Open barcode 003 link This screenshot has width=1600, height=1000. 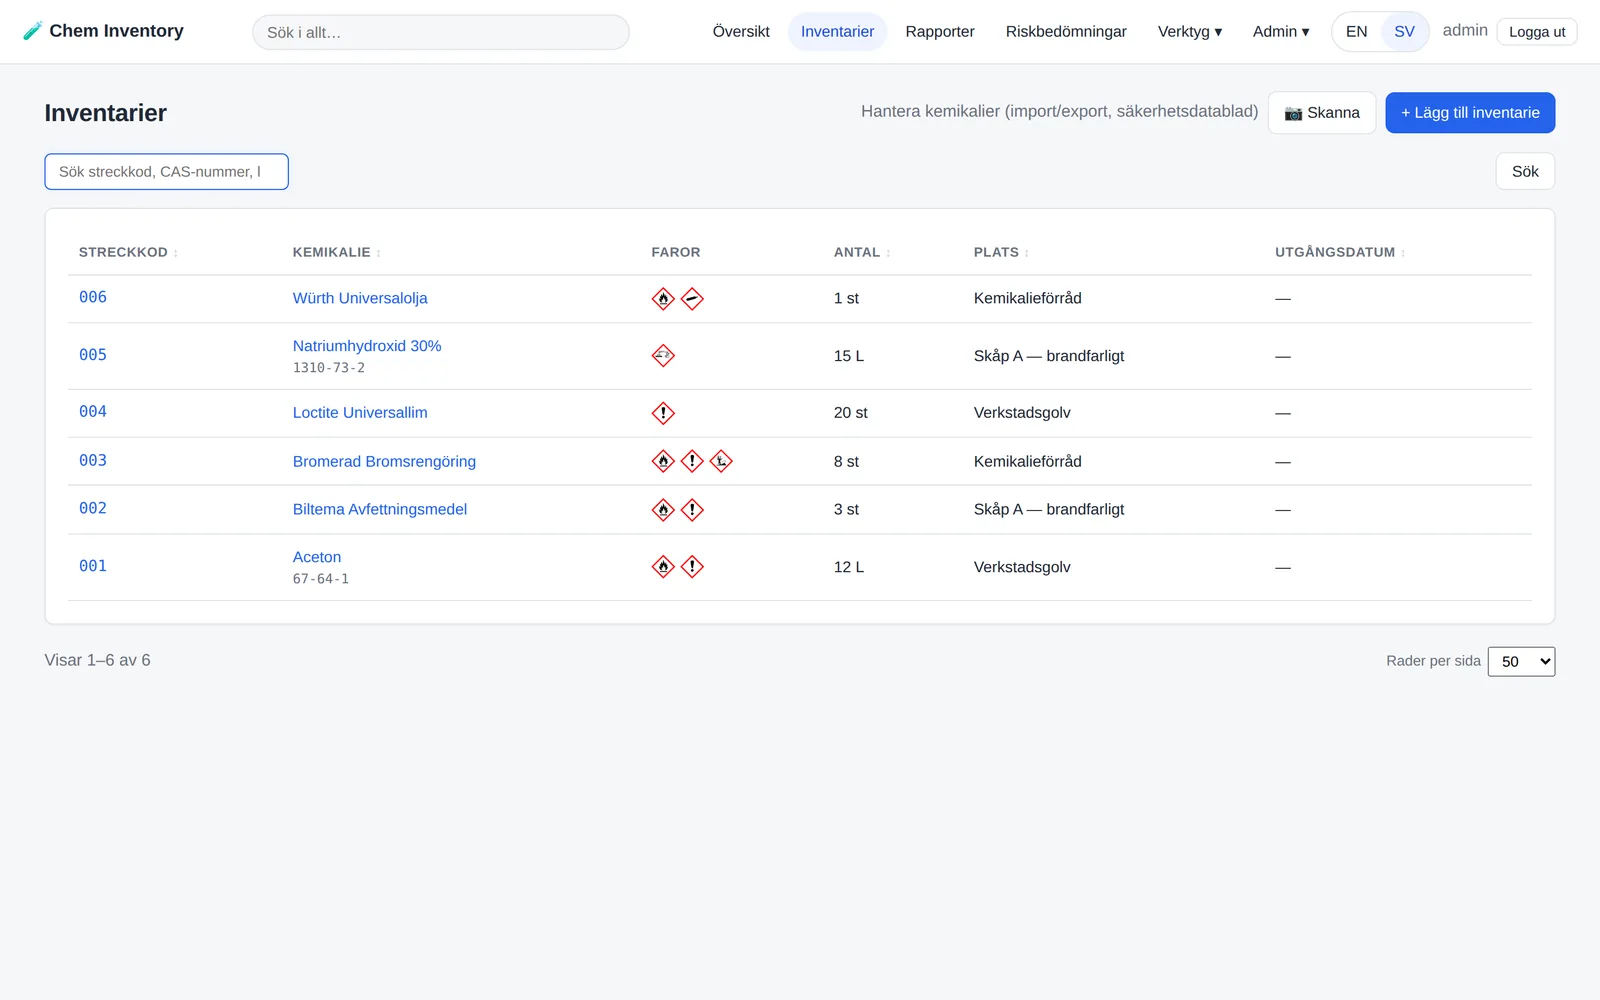click(93, 460)
